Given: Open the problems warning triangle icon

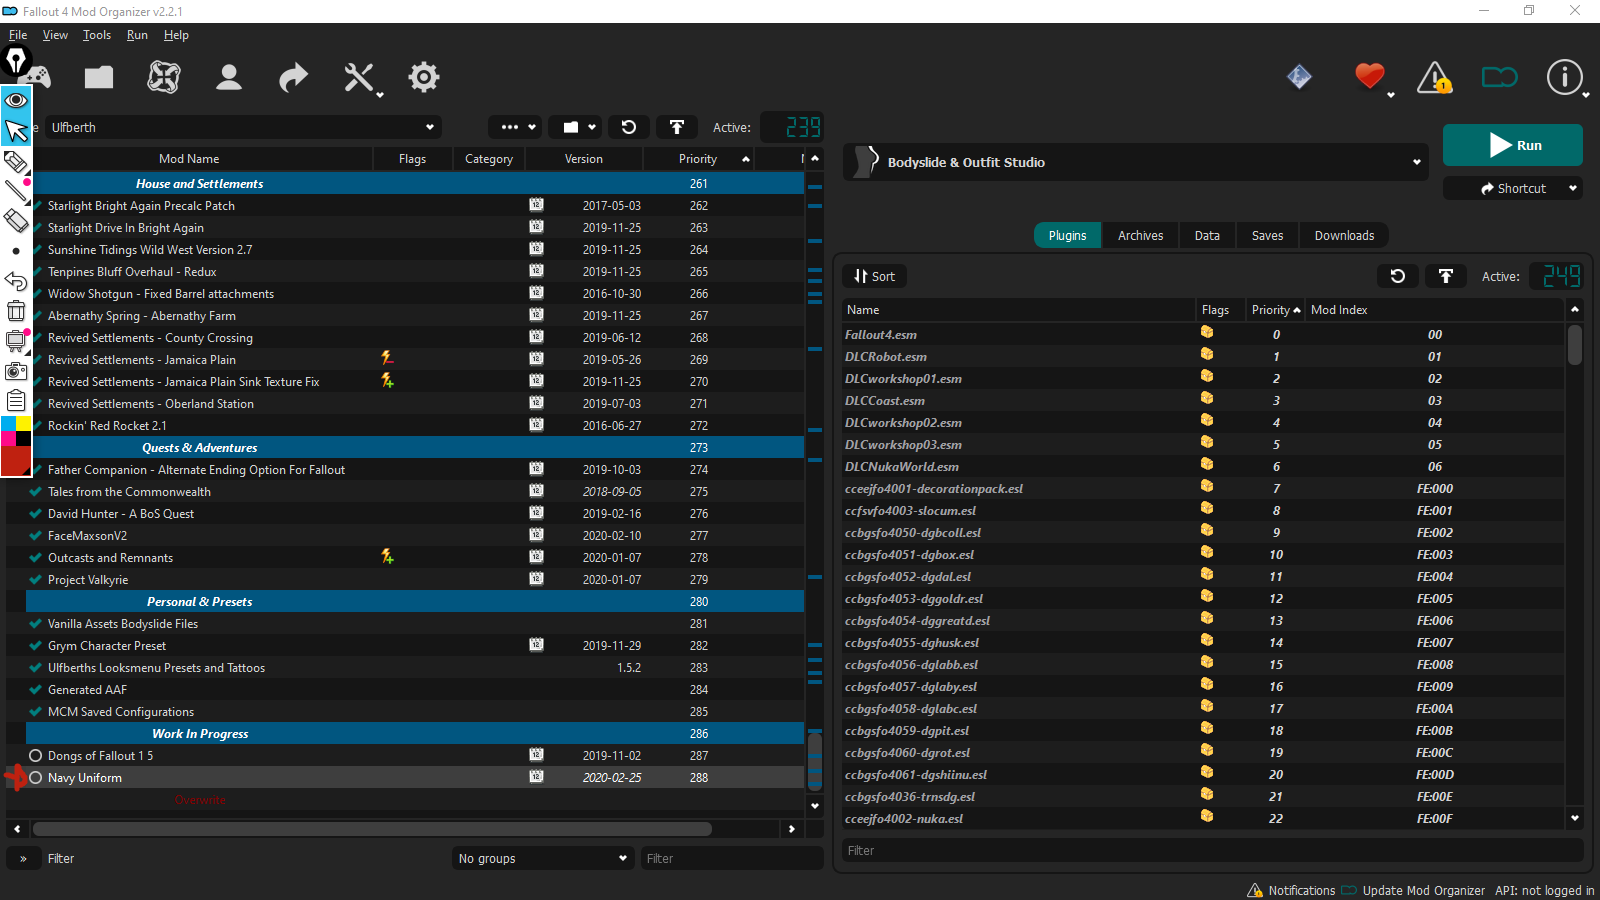Looking at the screenshot, I should pos(1434,77).
